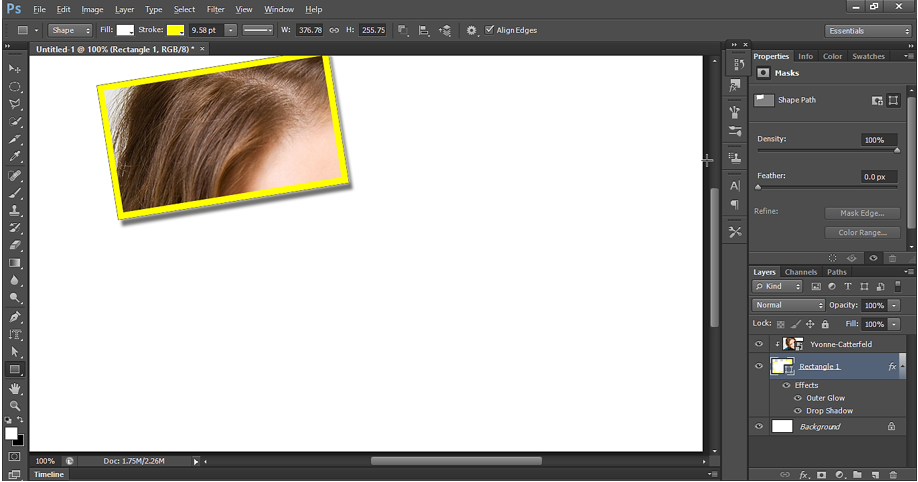918x482 pixels.
Task: Click the Density slider
Action: (827, 151)
